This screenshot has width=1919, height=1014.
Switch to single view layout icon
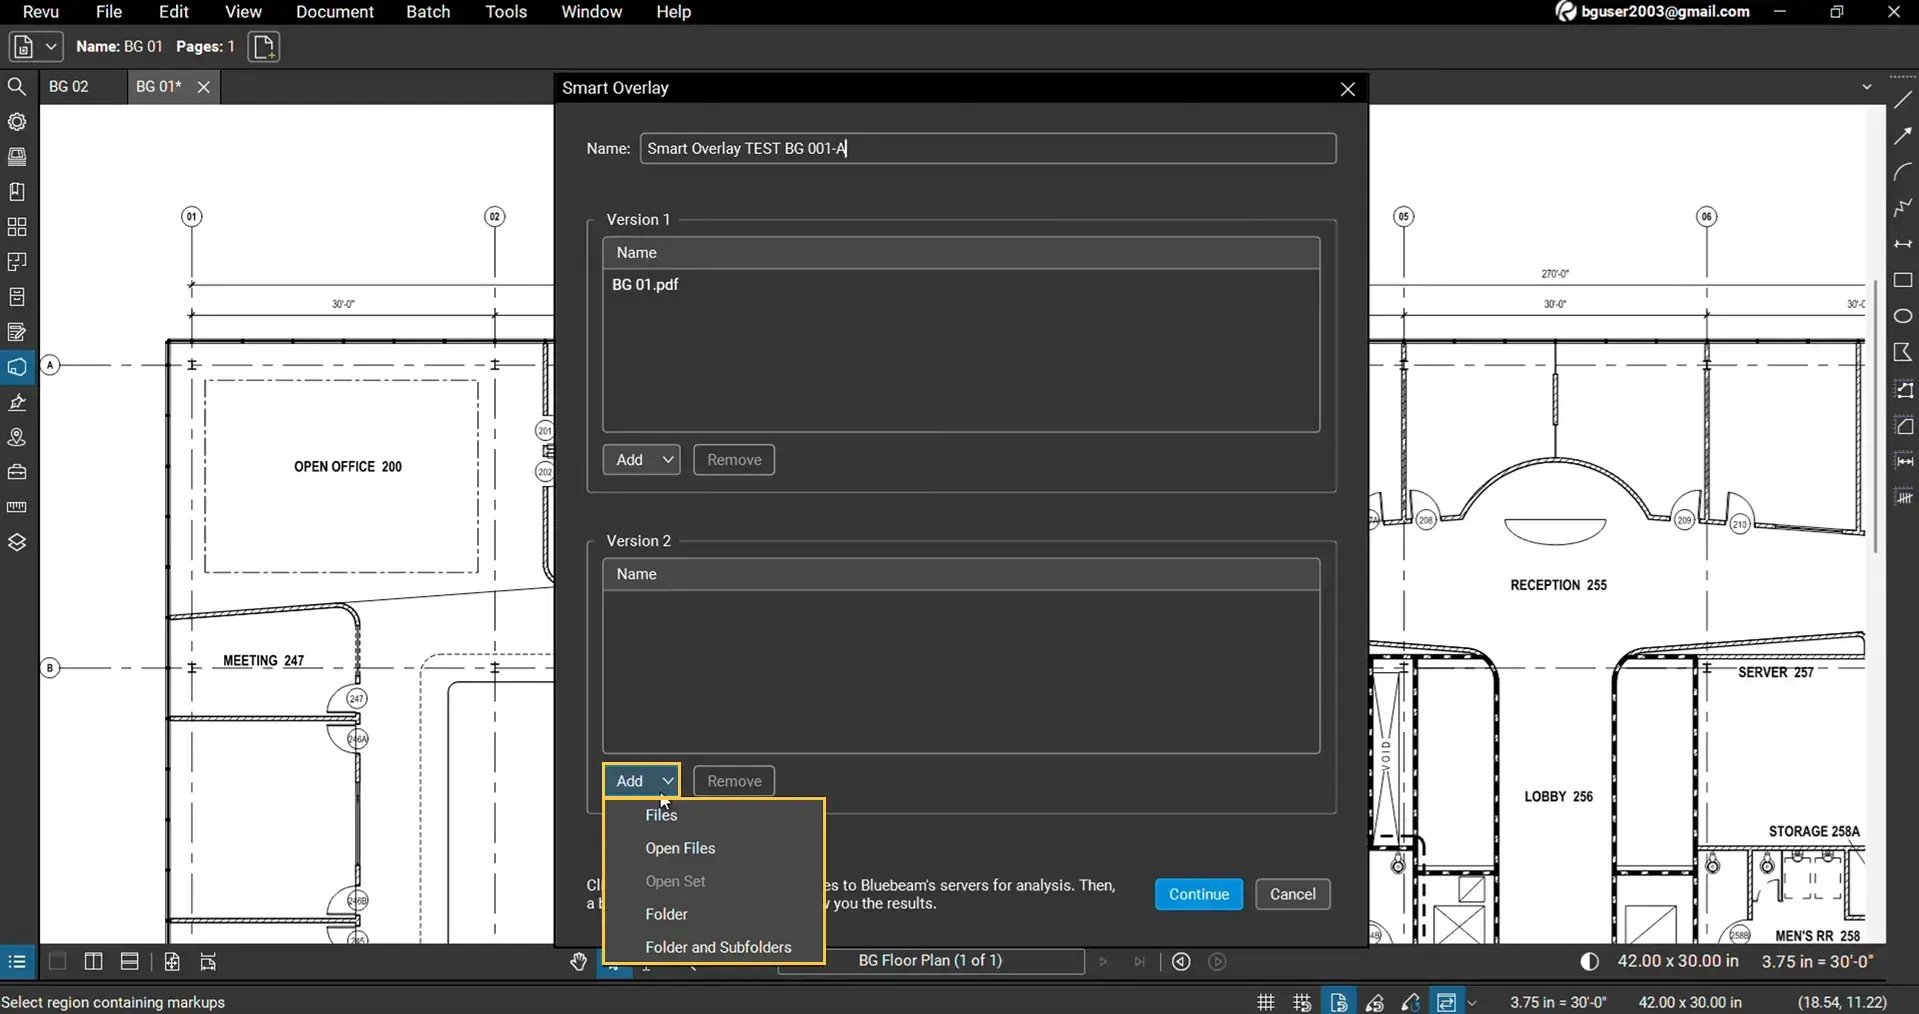58,962
